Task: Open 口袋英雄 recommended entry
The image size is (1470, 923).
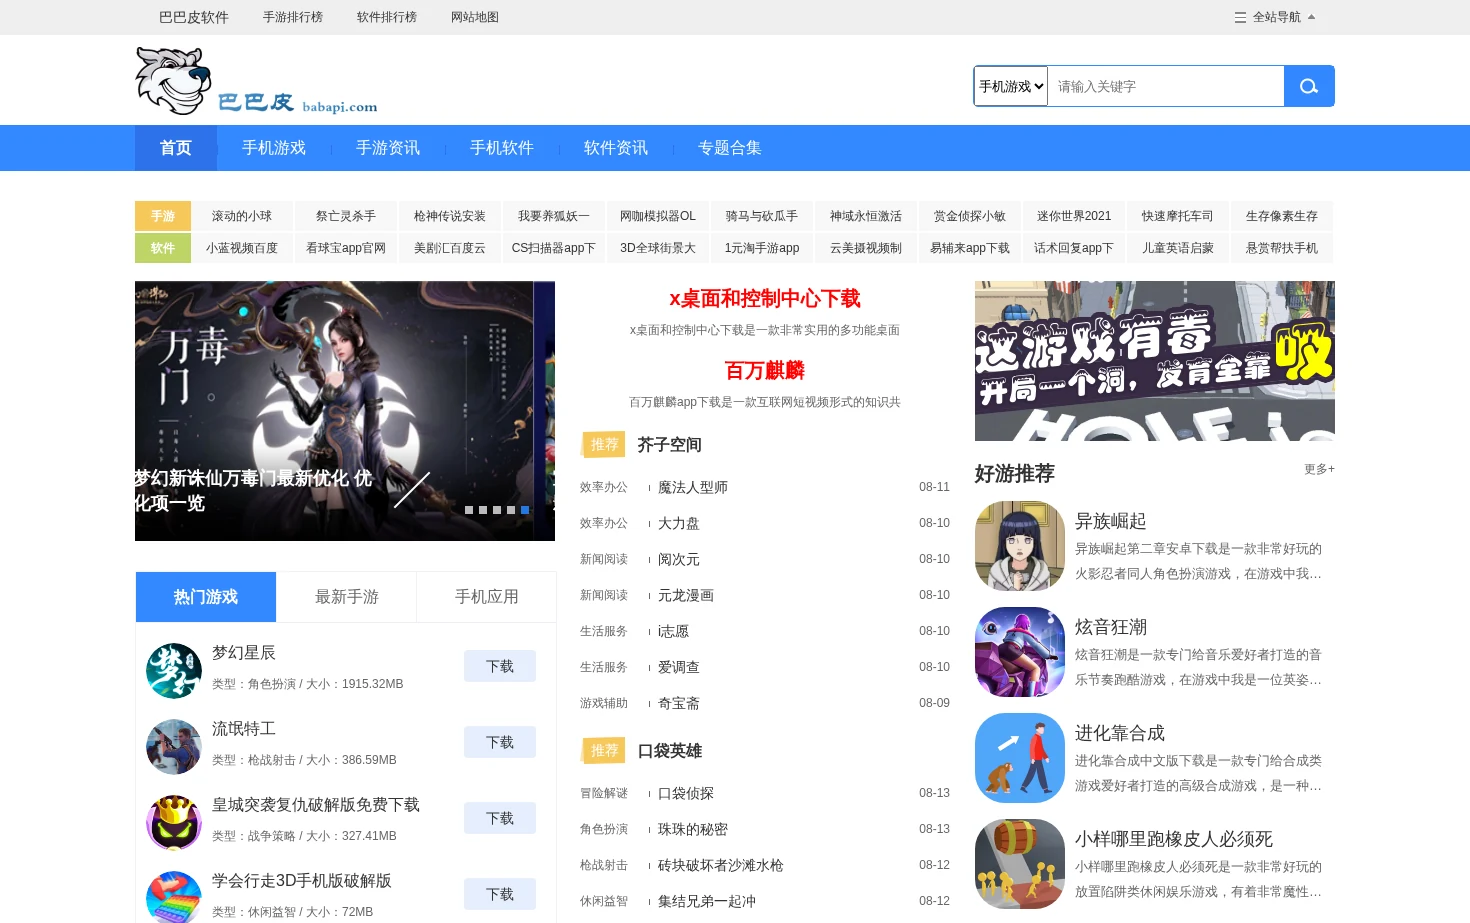Action: pyautogui.click(x=669, y=751)
